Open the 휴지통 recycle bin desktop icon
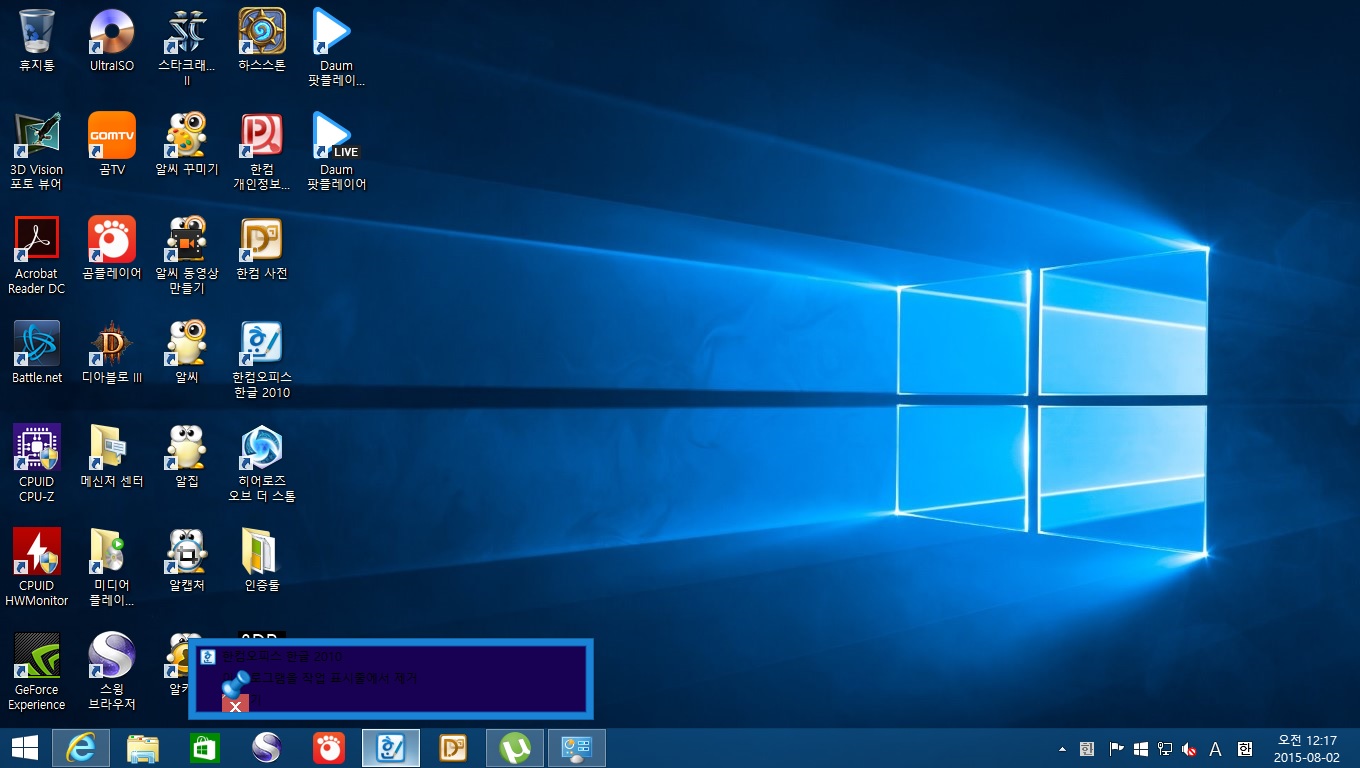 coord(37,41)
